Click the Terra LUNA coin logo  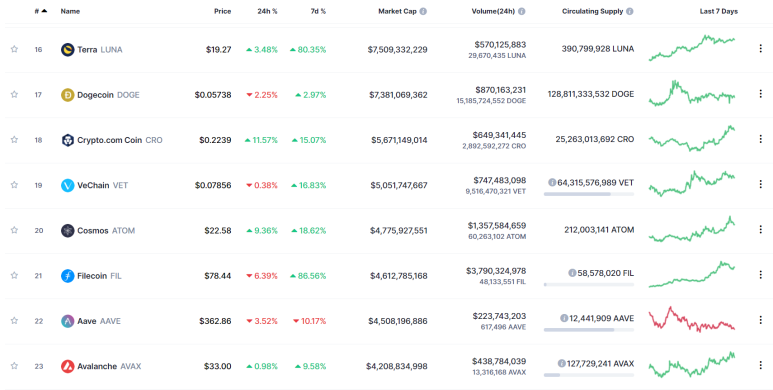68,49
